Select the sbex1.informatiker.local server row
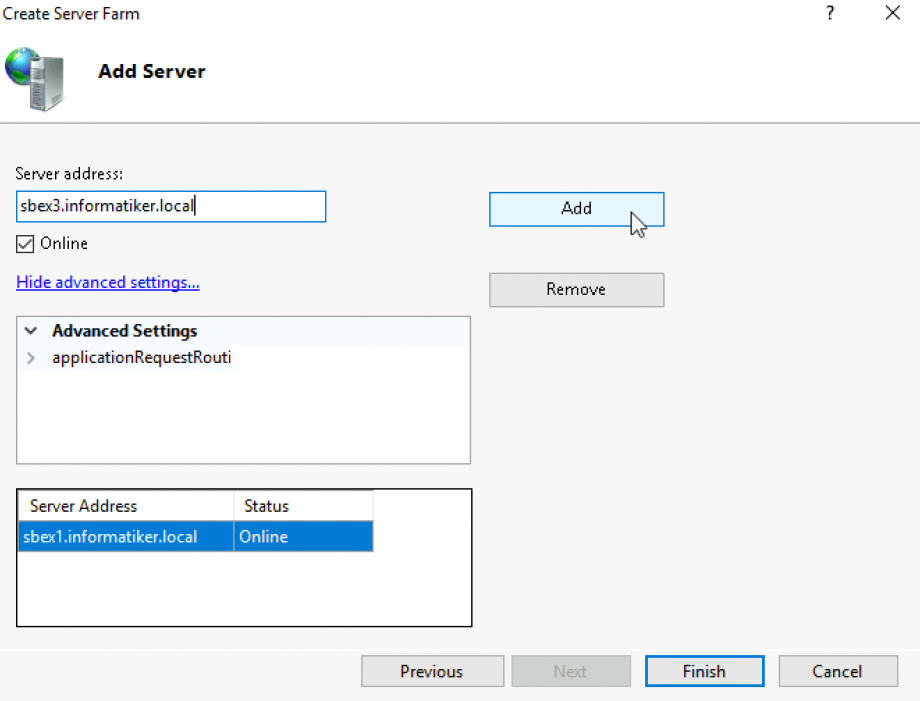This screenshot has height=701, width=920. click(x=124, y=536)
